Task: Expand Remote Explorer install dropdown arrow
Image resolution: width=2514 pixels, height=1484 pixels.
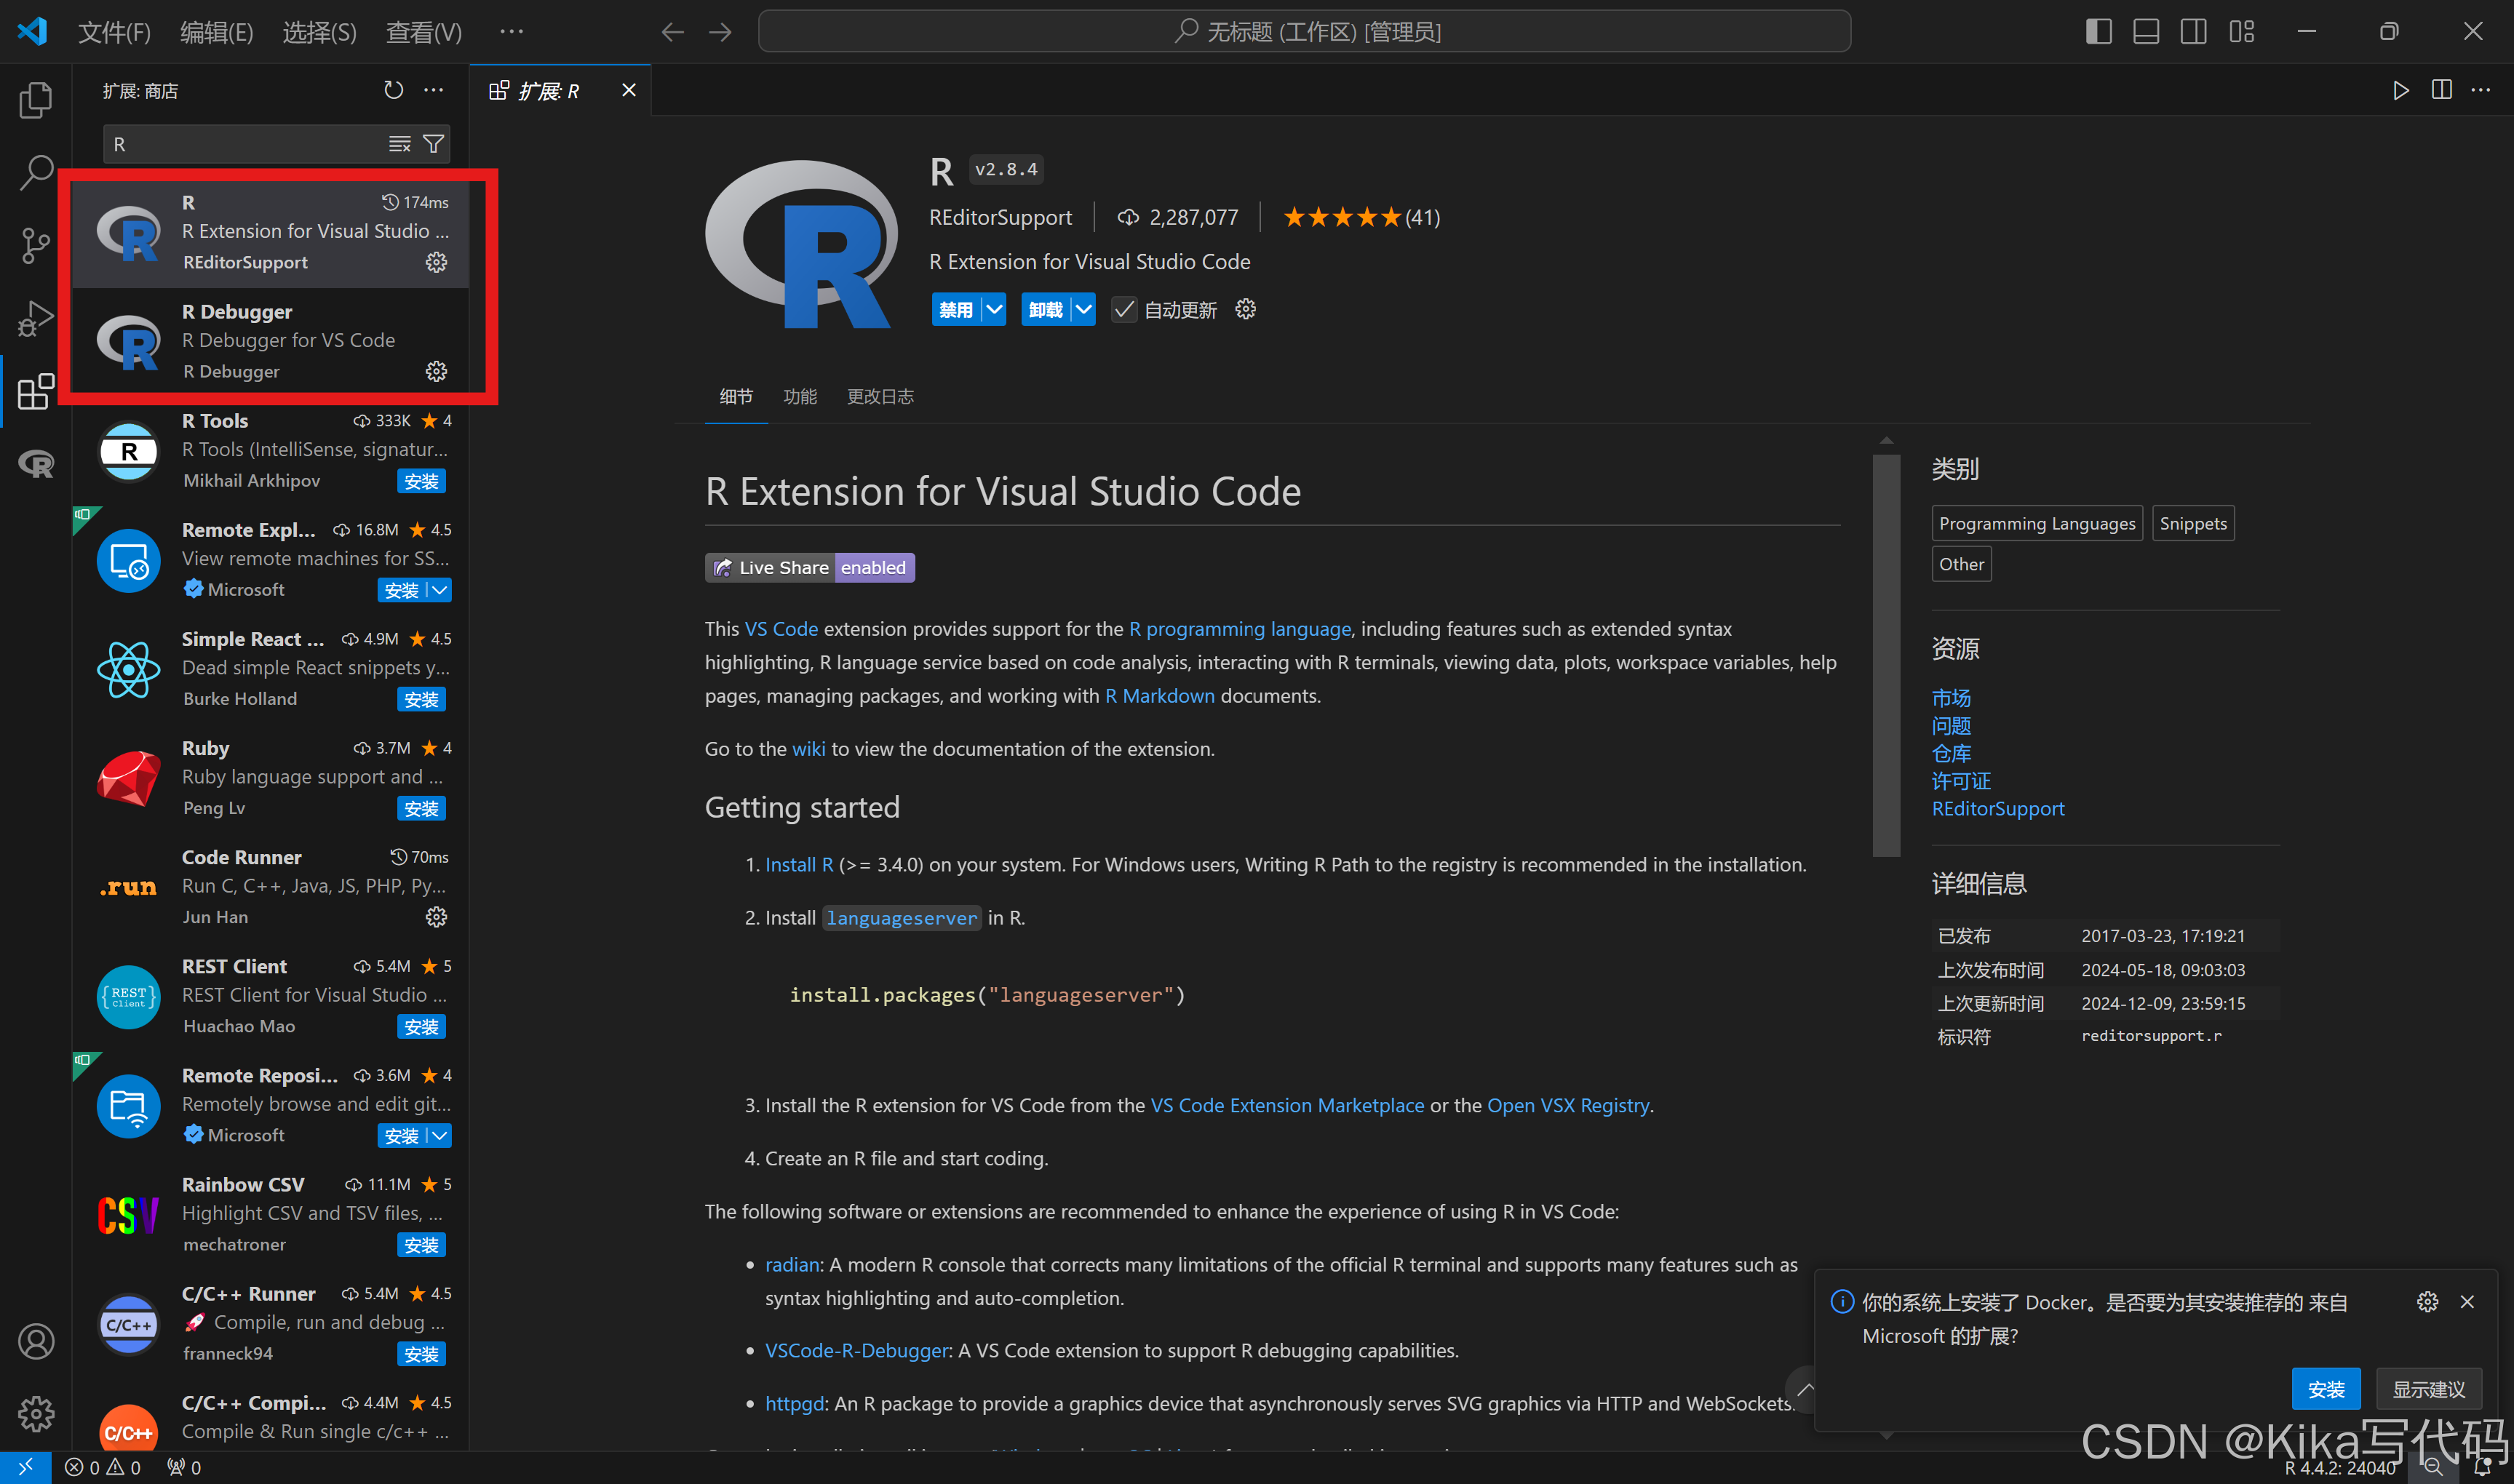Action: click(439, 590)
